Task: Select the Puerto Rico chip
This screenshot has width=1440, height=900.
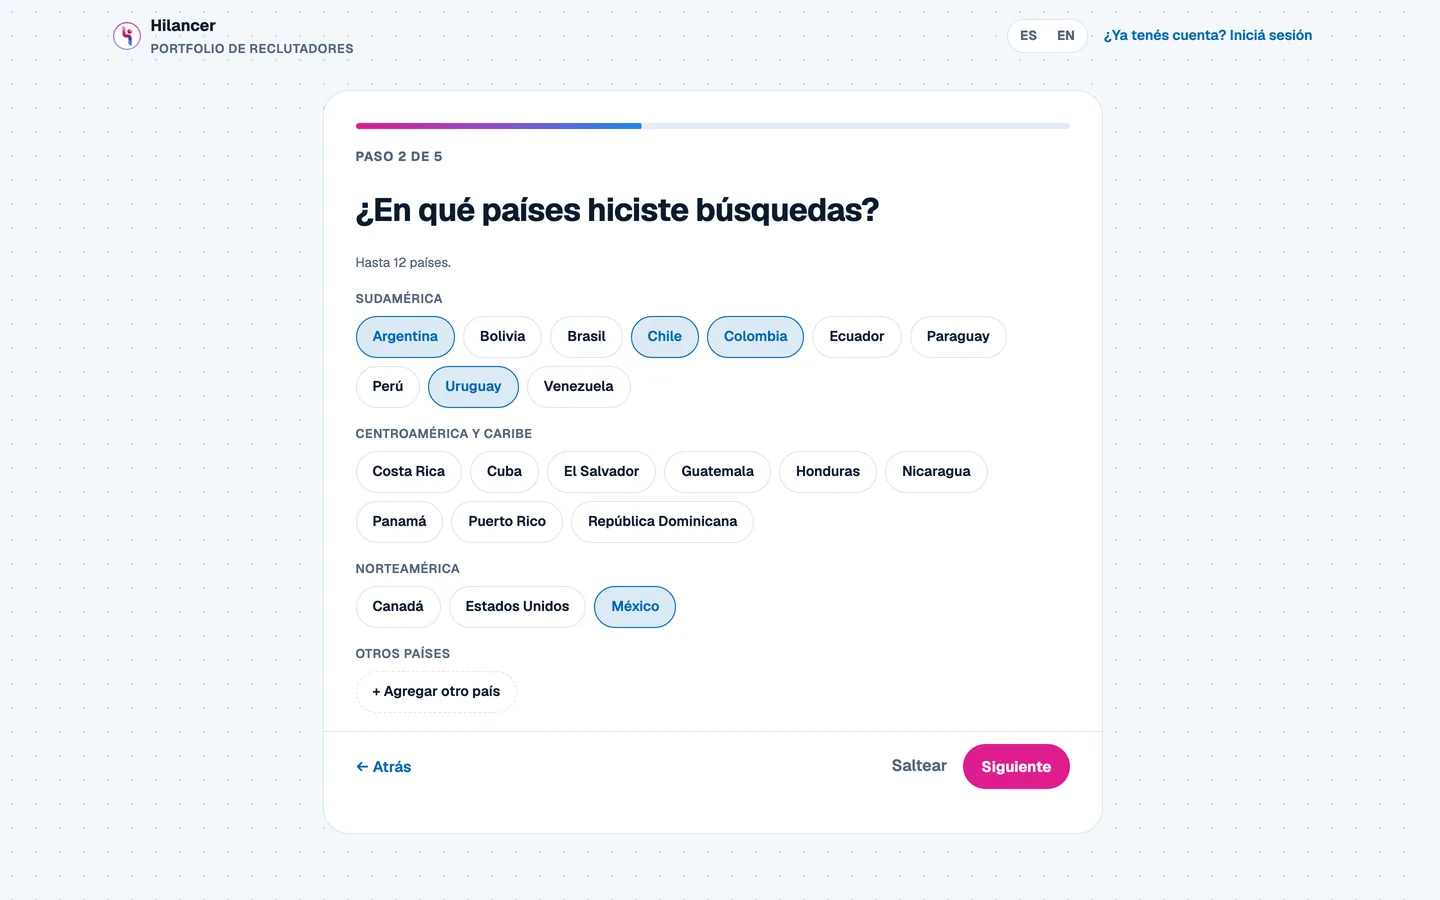Action: click(x=507, y=522)
